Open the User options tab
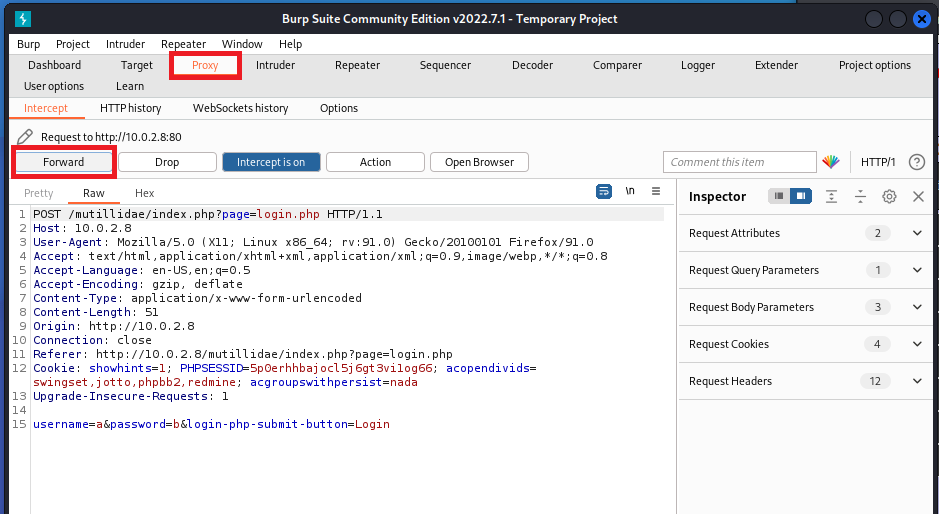The image size is (939, 514). pyautogui.click(x=54, y=86)
